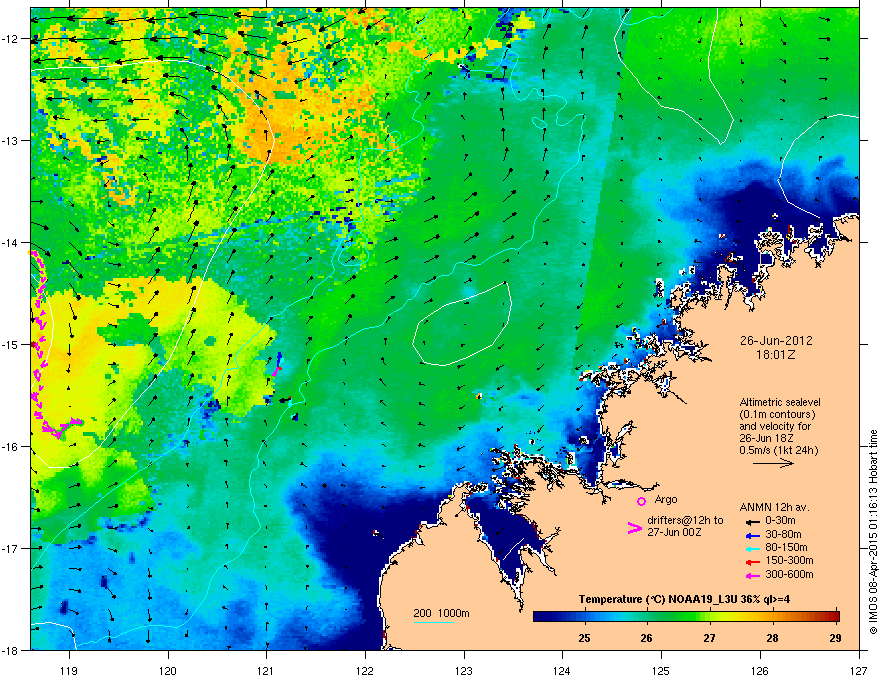Click the longitude axis label 123

(464, 671)
